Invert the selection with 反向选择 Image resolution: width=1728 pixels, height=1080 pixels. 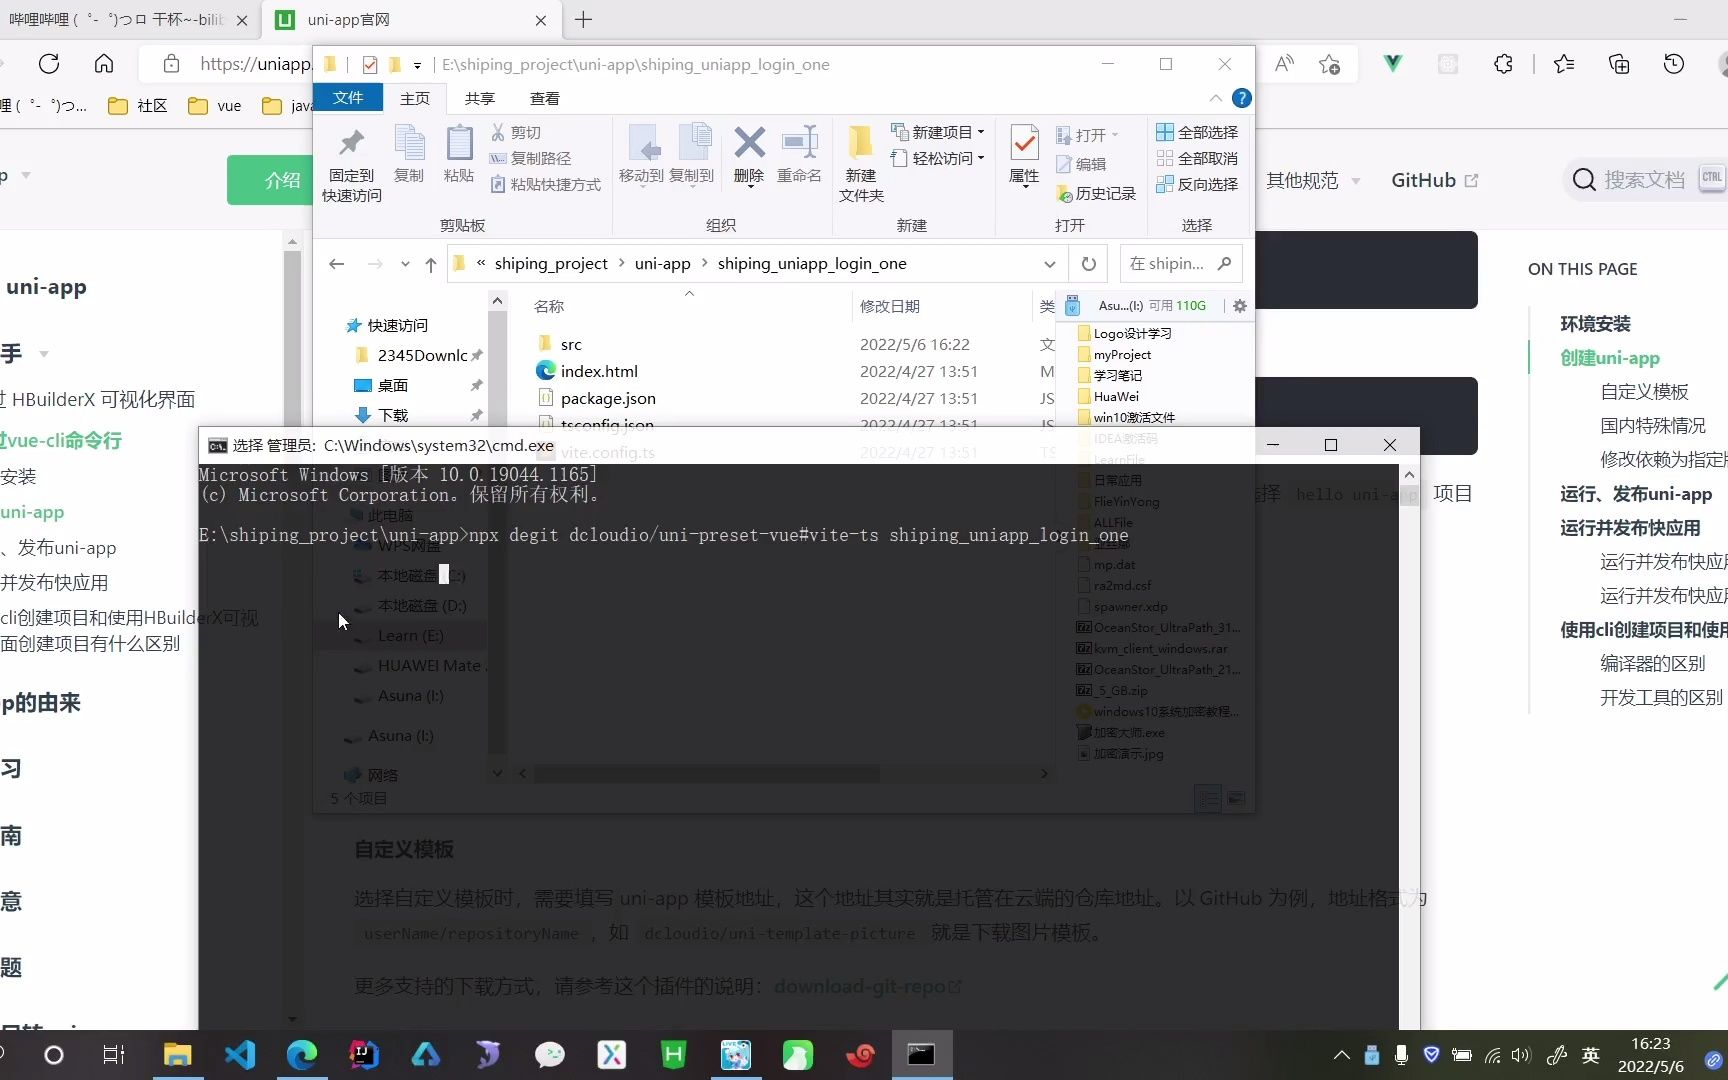point(1197,184)
